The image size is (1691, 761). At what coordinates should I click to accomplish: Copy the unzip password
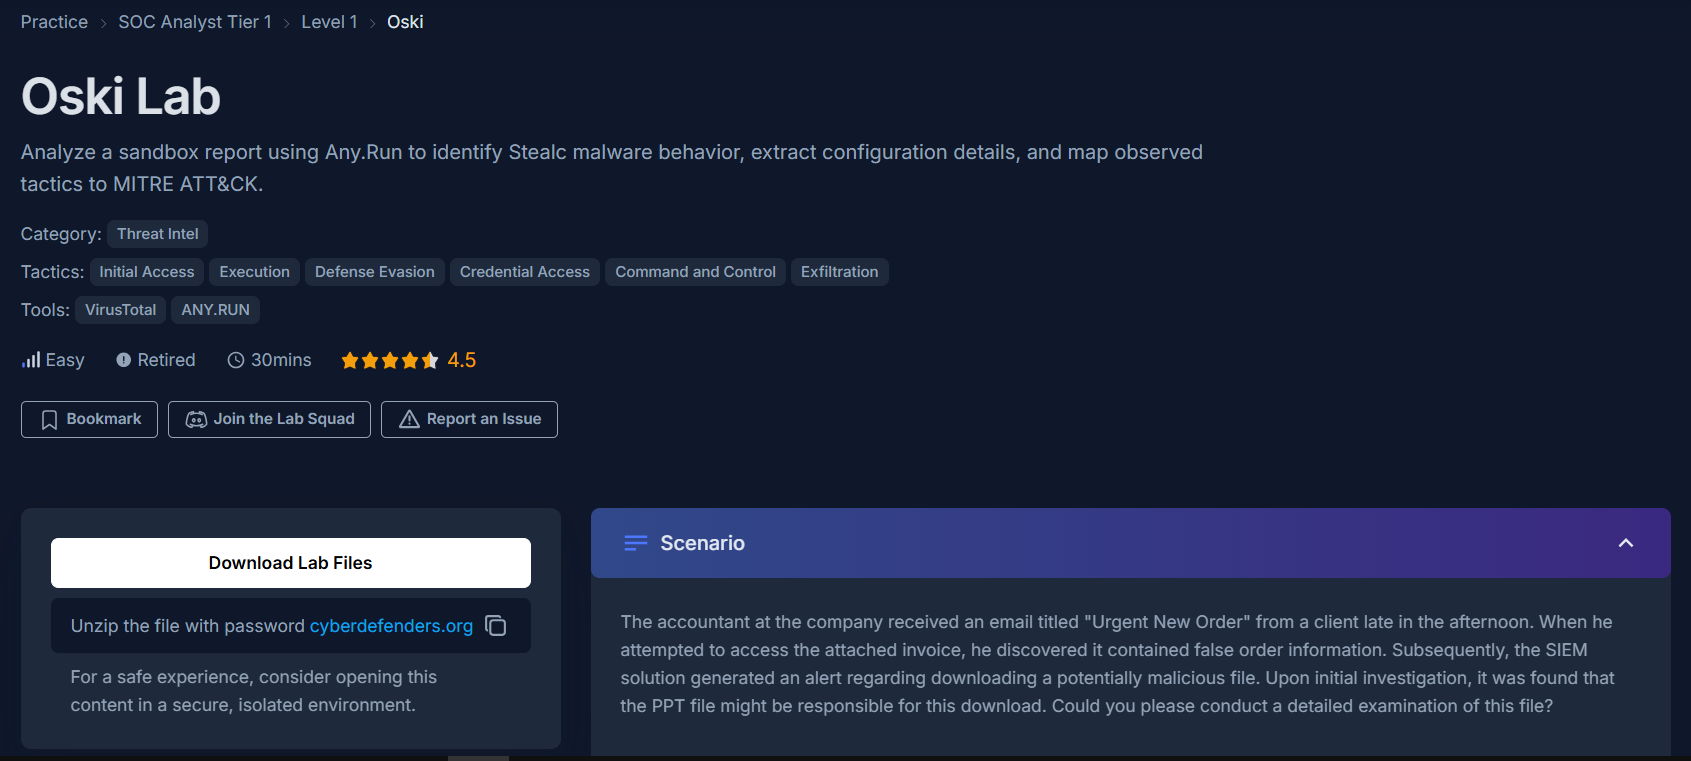[x=496, y=626]
